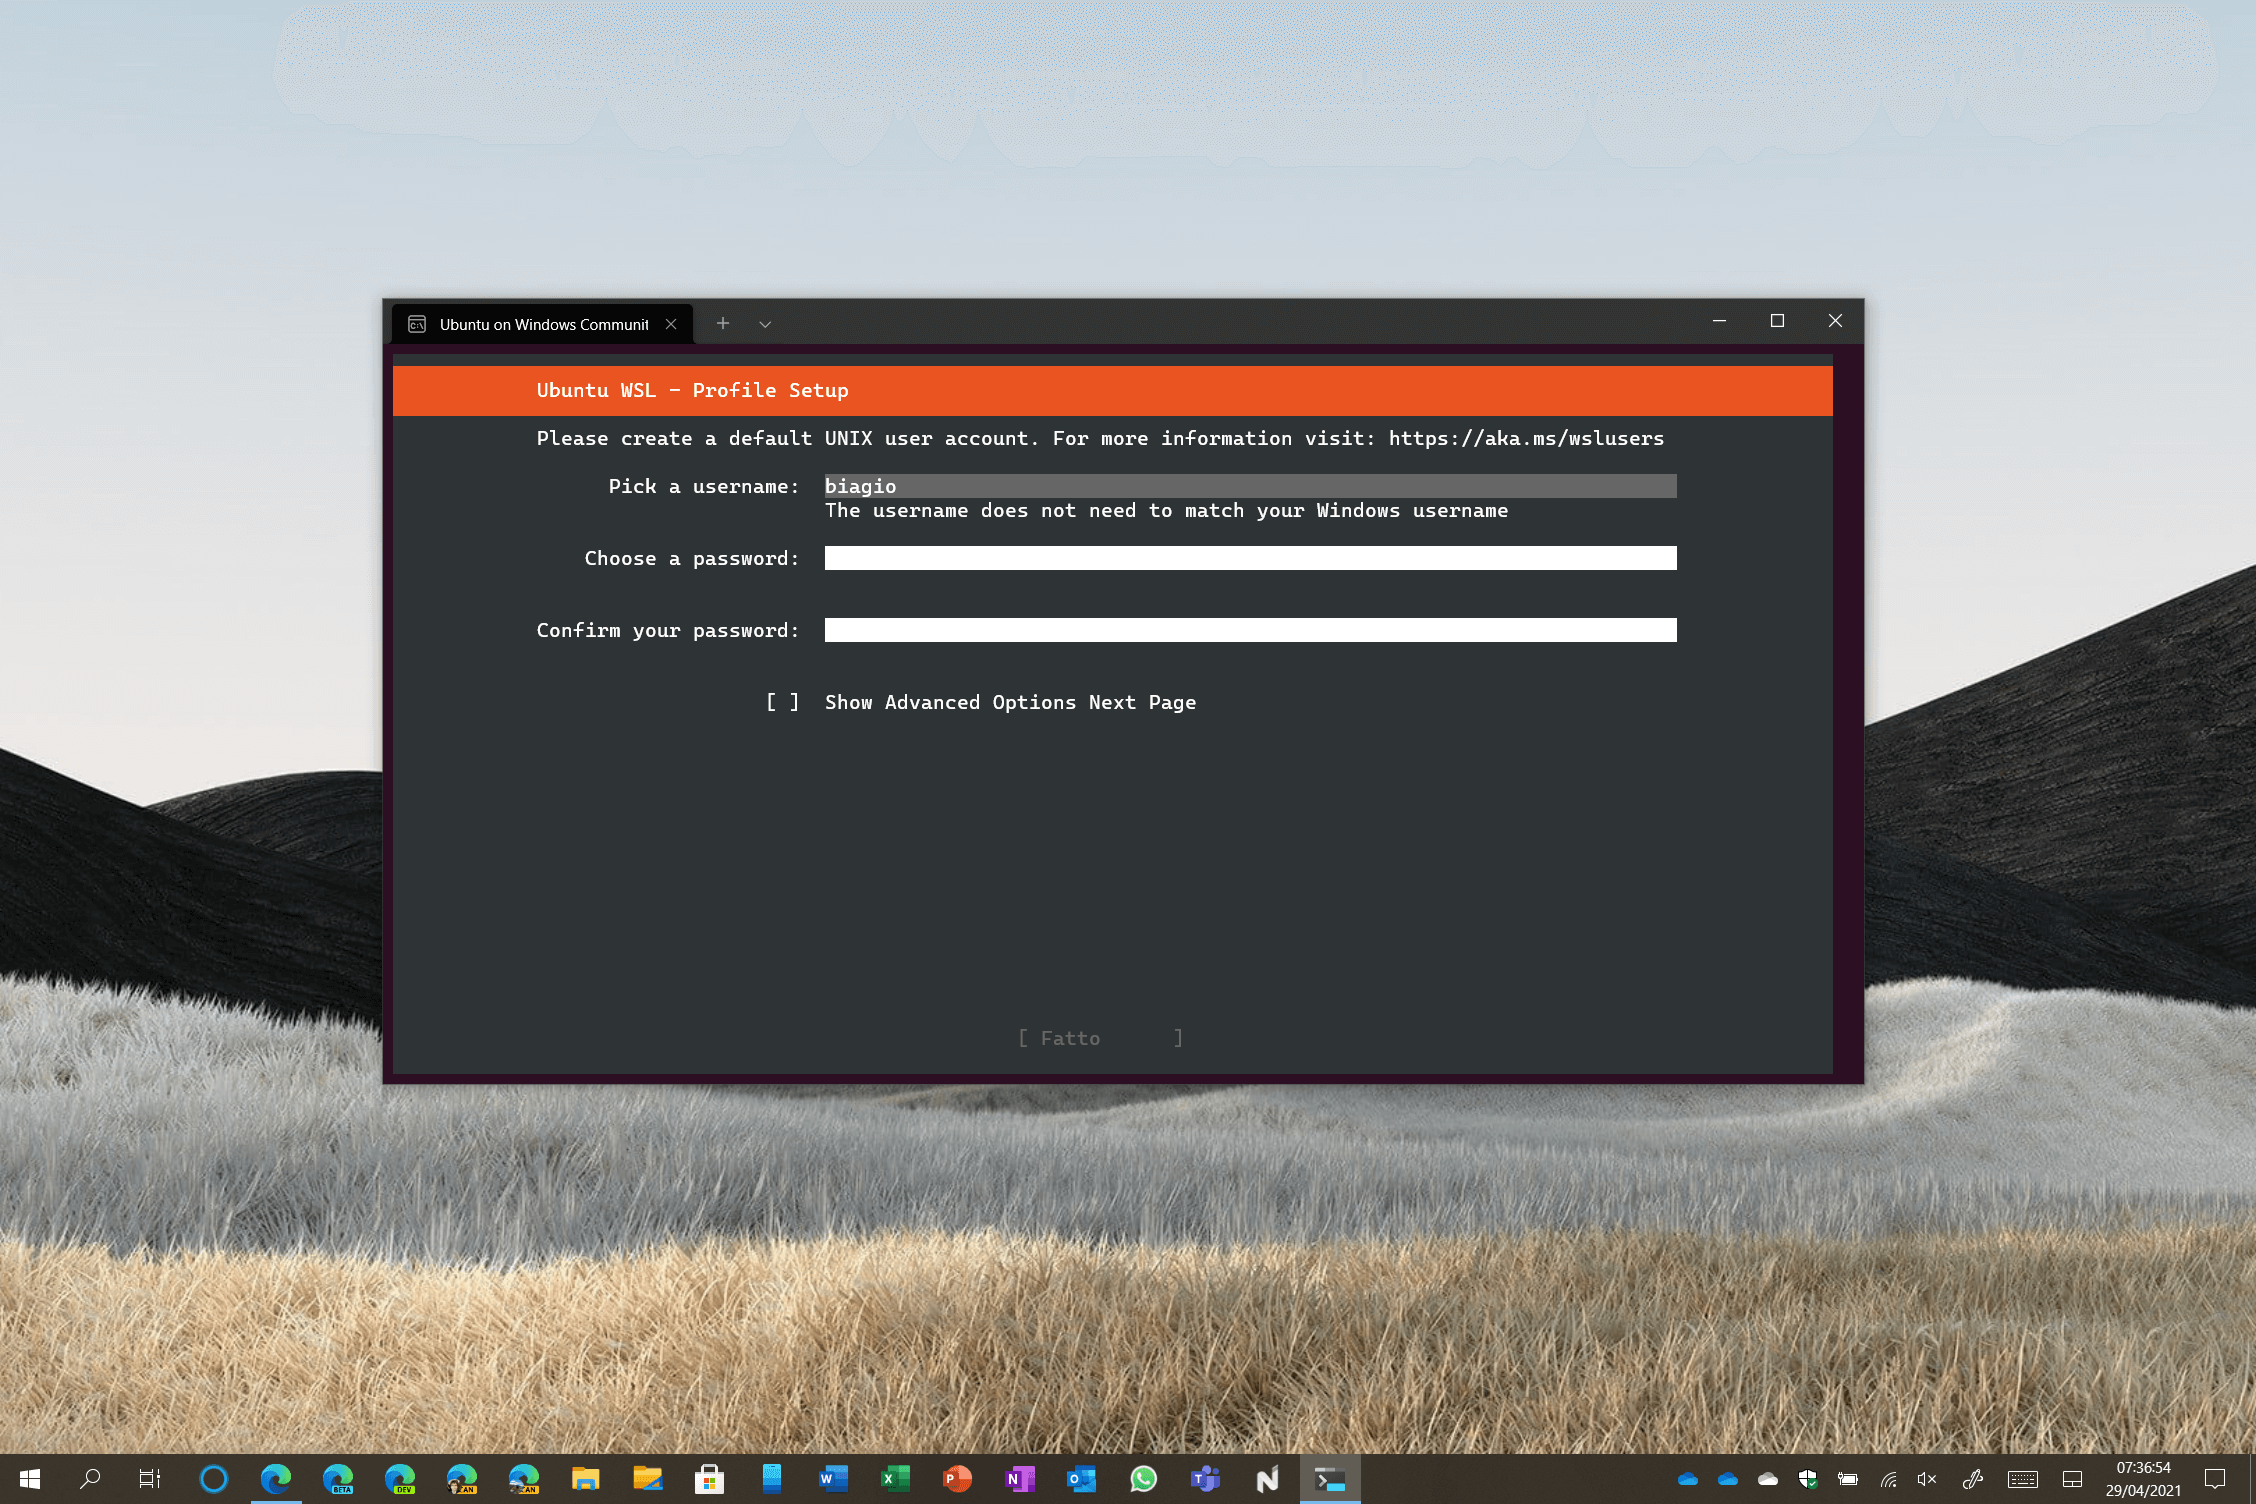Open Task View from the taskbar

click(150, 1479)
